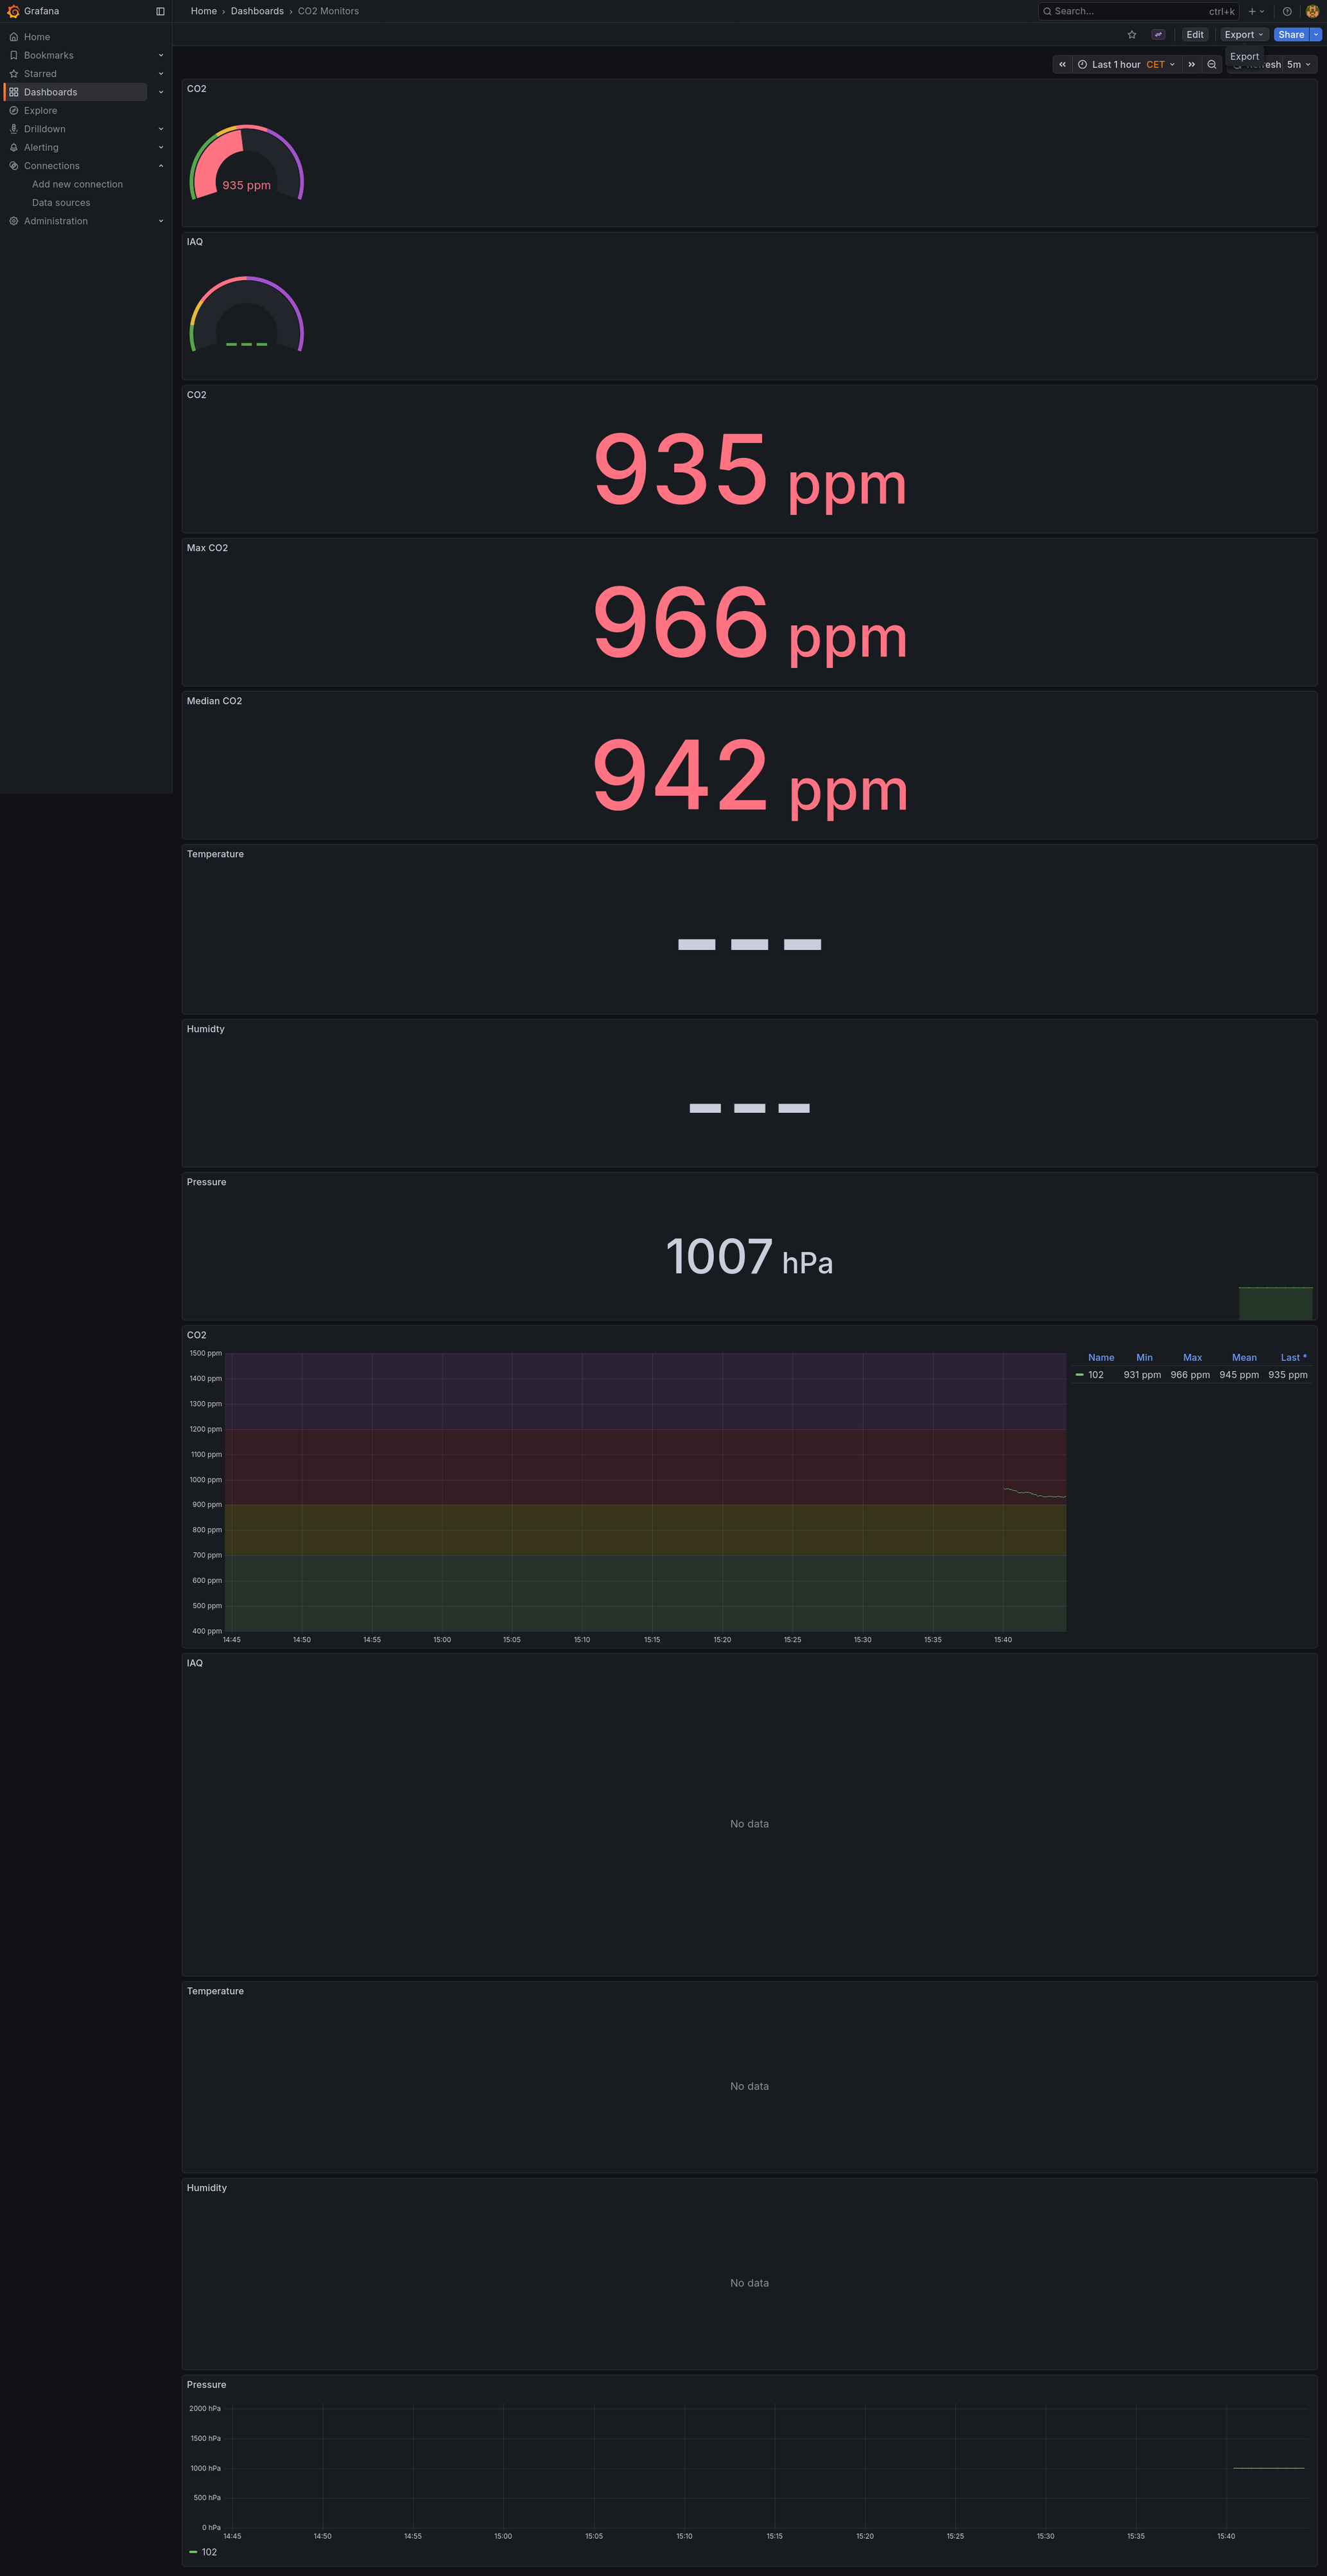
Task: Click the Grafana logo icon
Action: (x=13, y=11)
